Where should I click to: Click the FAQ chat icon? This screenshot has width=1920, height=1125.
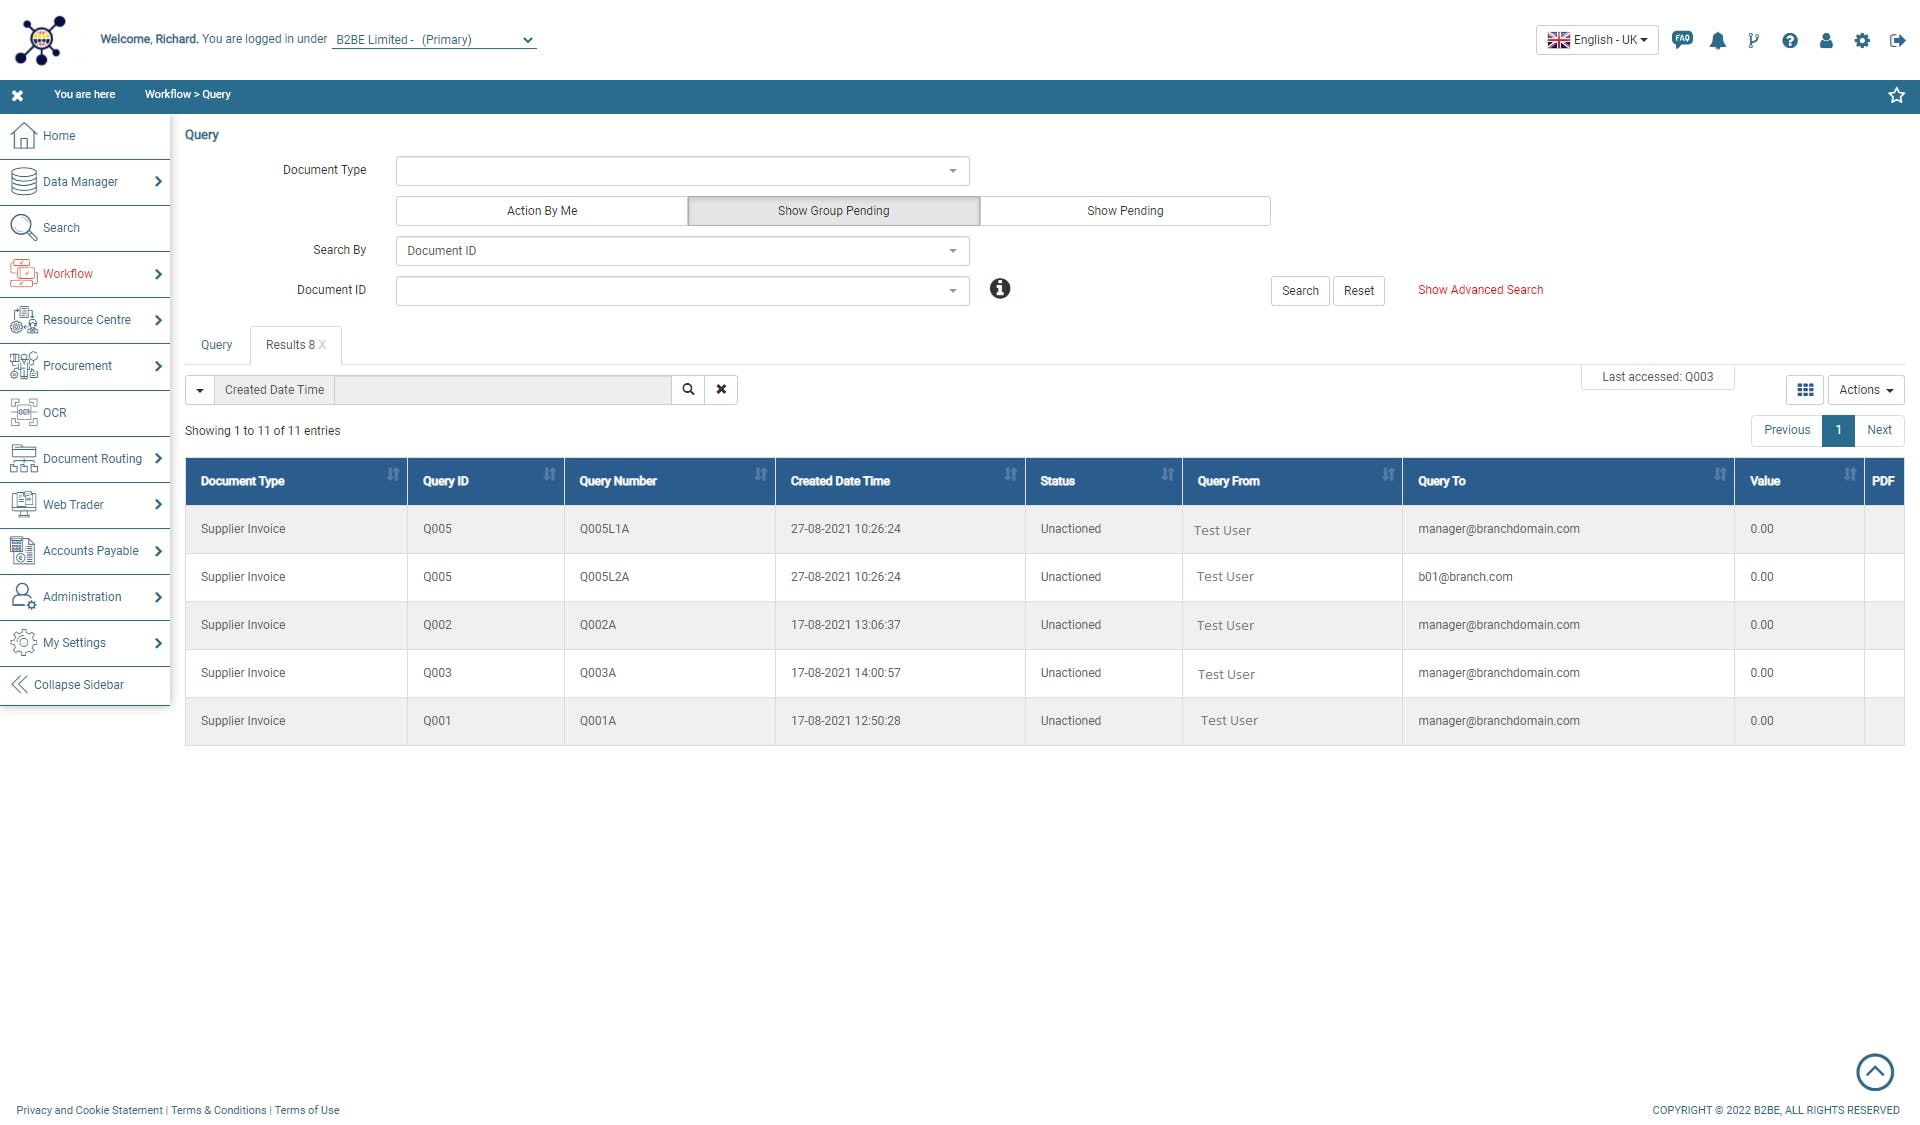1682,40
